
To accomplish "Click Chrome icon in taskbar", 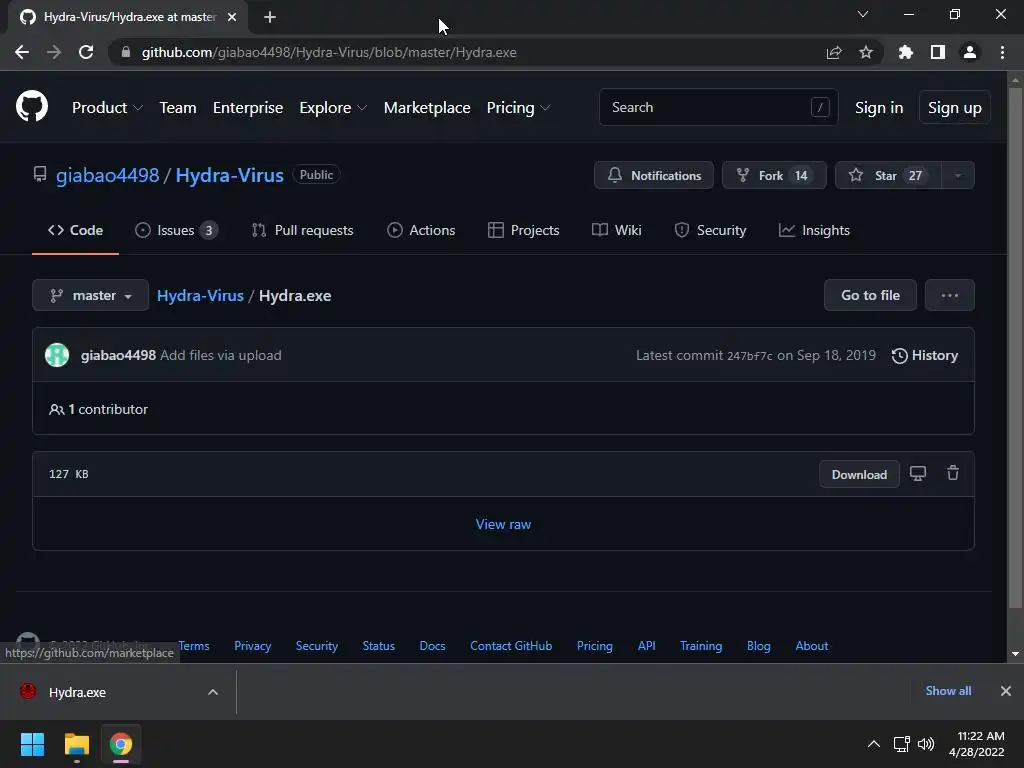I will coord(121,744).
